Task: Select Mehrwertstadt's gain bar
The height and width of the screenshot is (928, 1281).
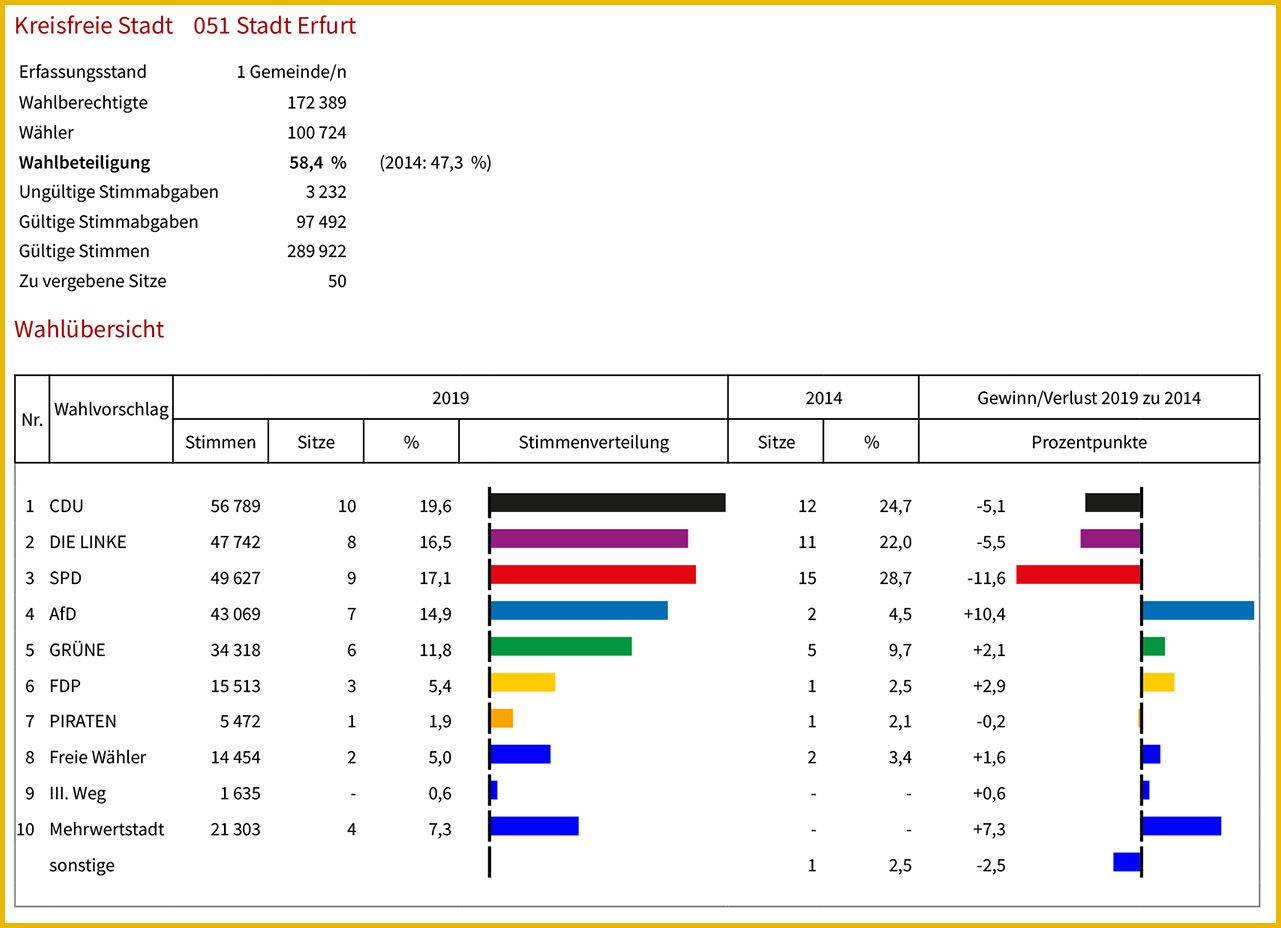Action: click(x=1182, y=826)
